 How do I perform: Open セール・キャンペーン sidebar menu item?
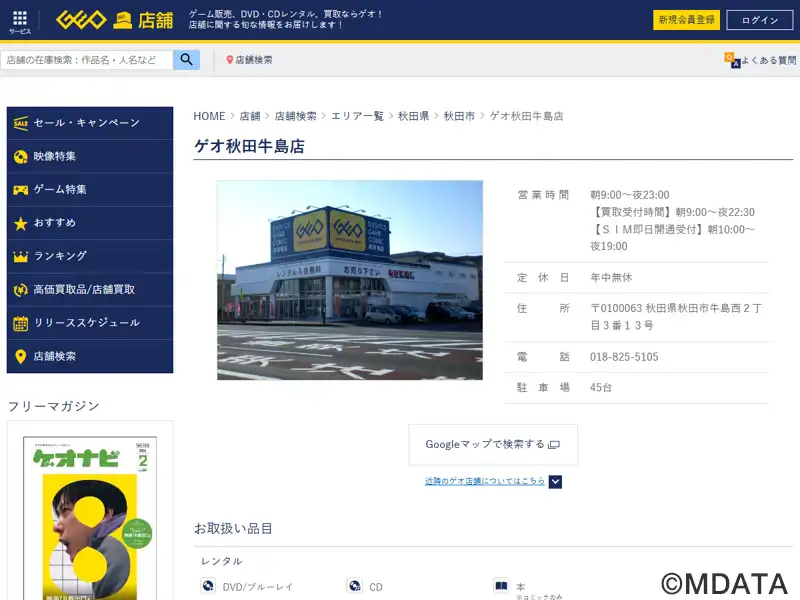pyautogui.click(x=90, y=123)
